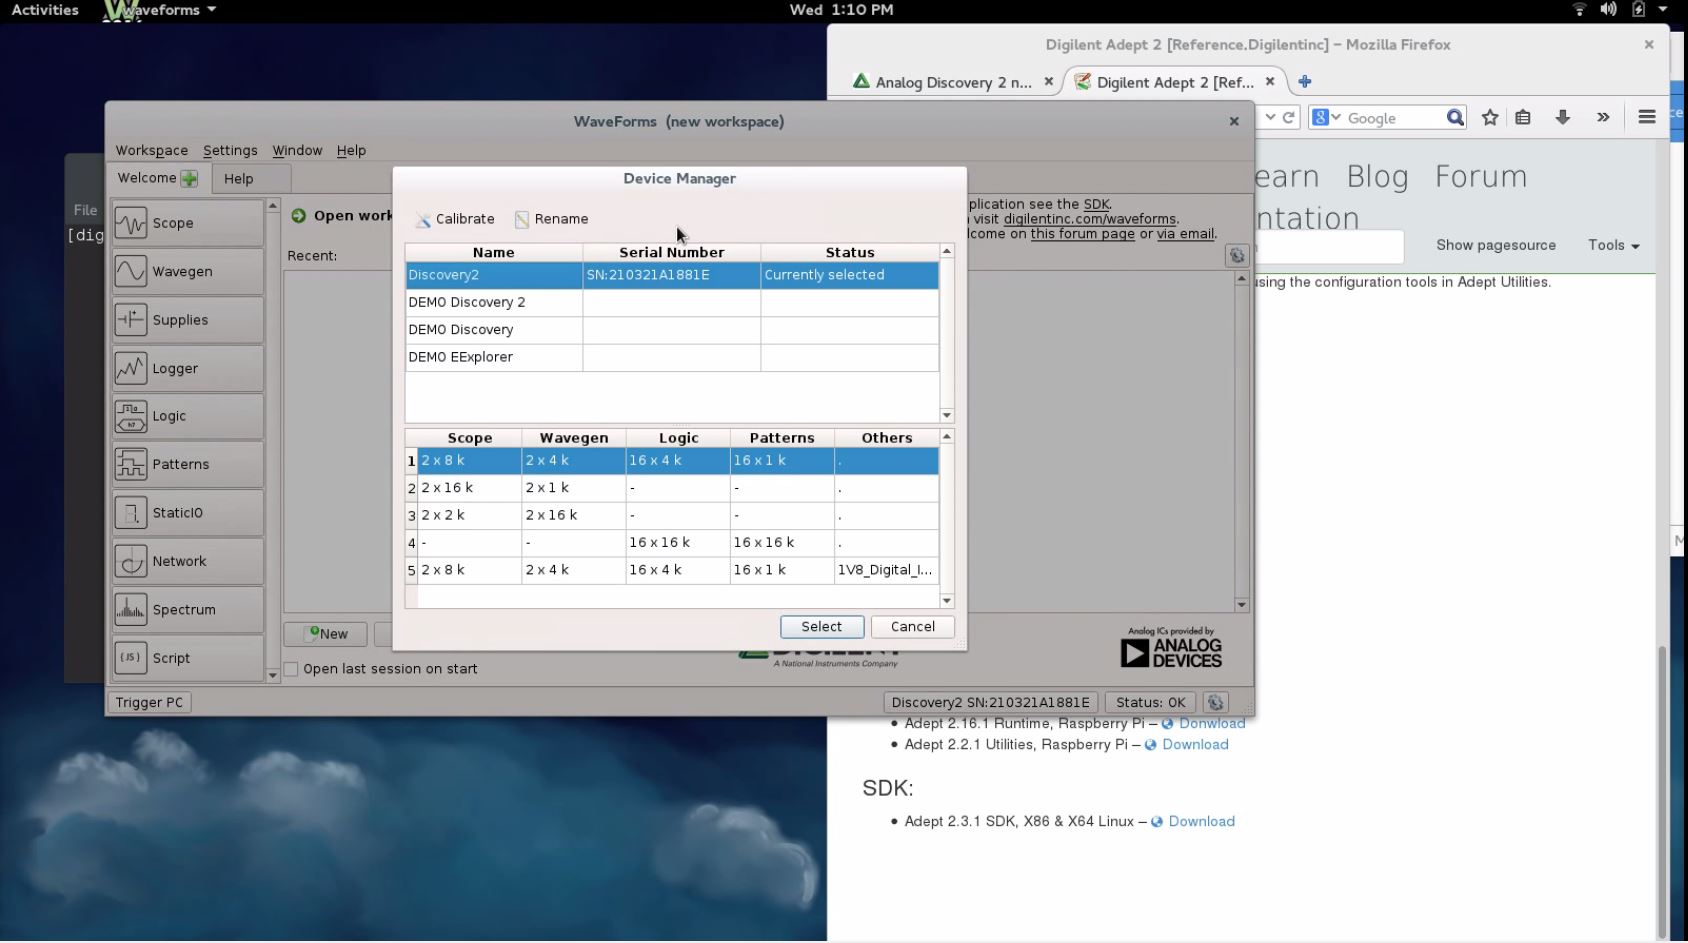This screenshot has width=1688, height=943.
Task: Open Window menu
Action: tap(297, 150)
